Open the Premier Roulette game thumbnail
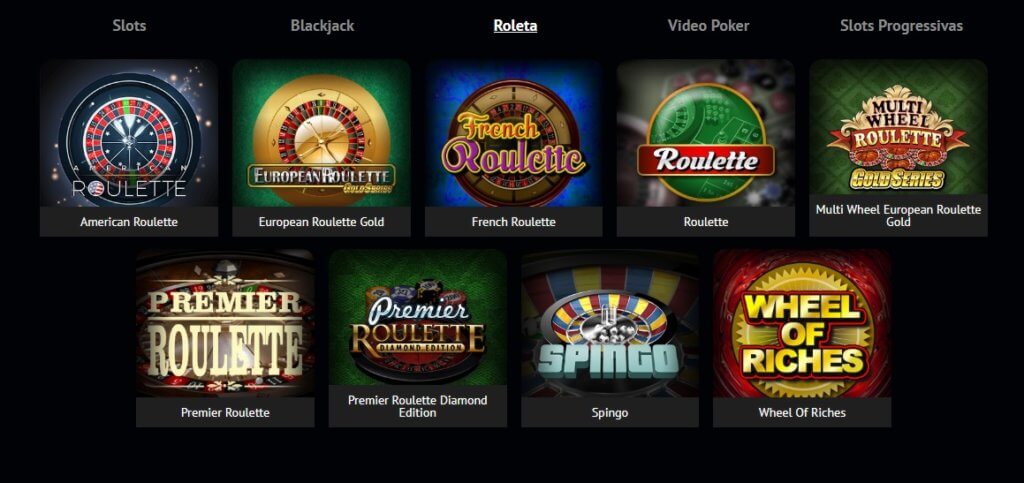 pos(225,324)
